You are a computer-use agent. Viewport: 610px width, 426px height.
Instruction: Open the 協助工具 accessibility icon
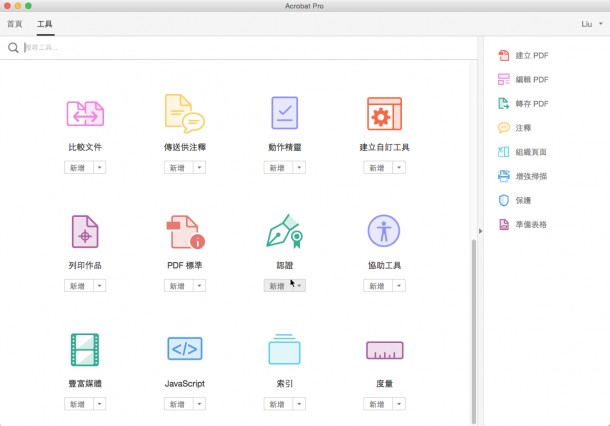coord(384,232)
